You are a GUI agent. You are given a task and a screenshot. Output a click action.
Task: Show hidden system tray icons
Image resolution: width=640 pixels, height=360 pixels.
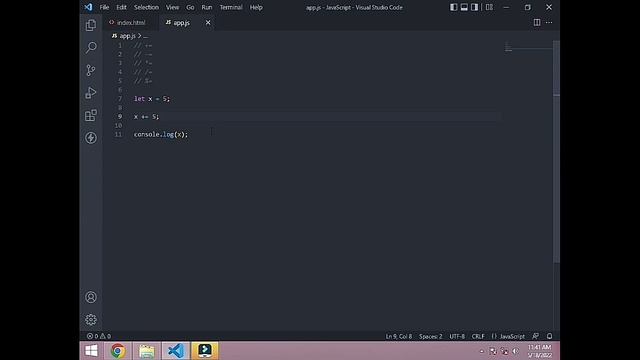coord(482,351)
